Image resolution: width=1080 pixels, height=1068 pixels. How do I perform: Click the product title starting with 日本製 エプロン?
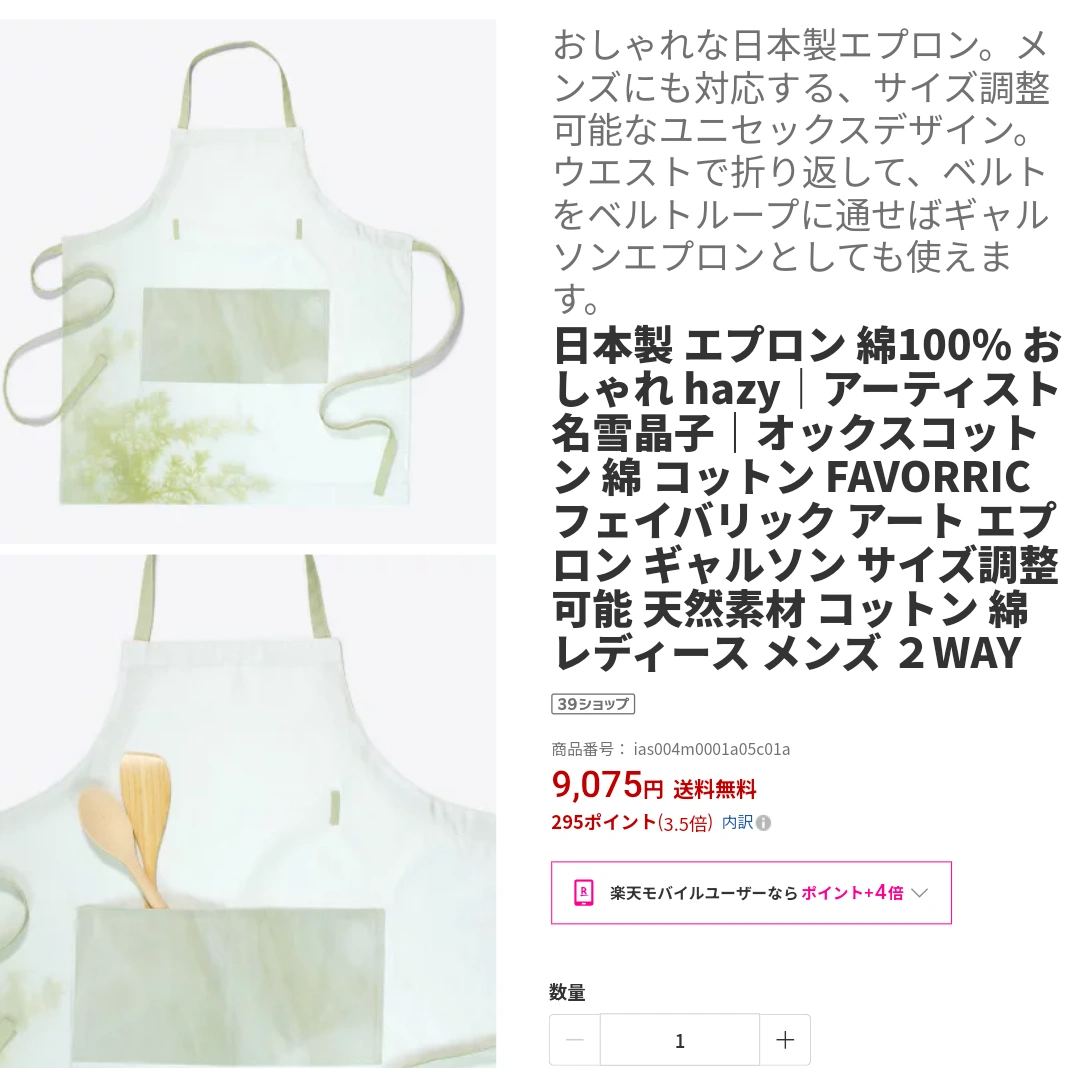tap(806, 499)
